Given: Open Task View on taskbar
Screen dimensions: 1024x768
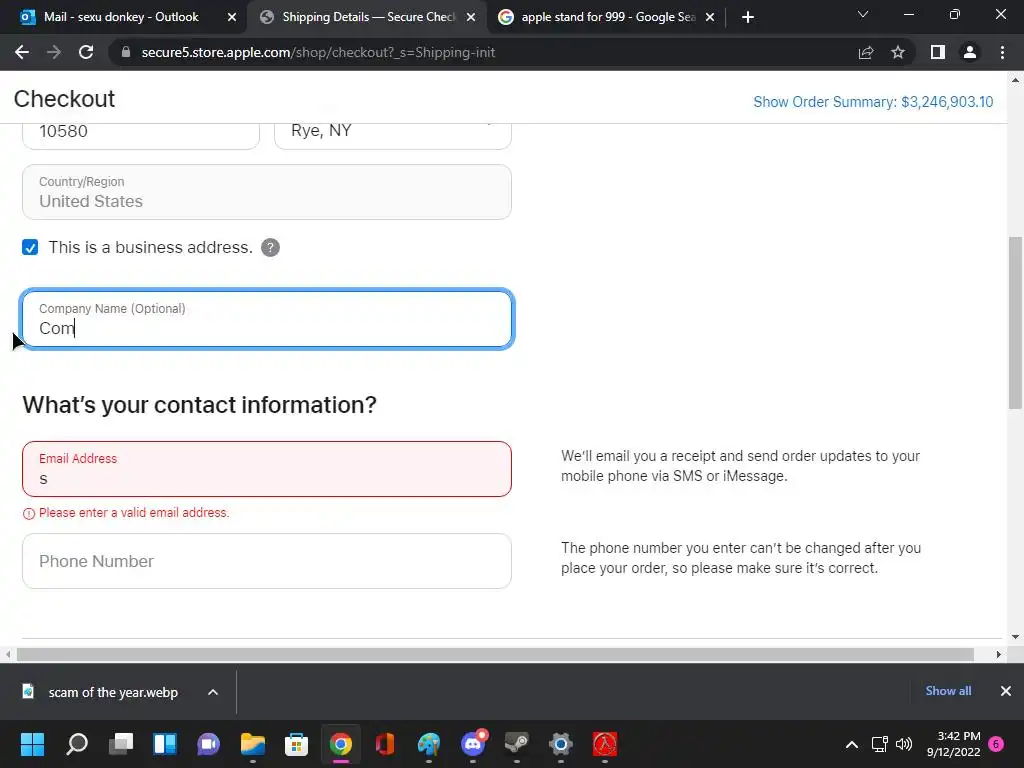Looking at the screenshot, I should point(121,744).
